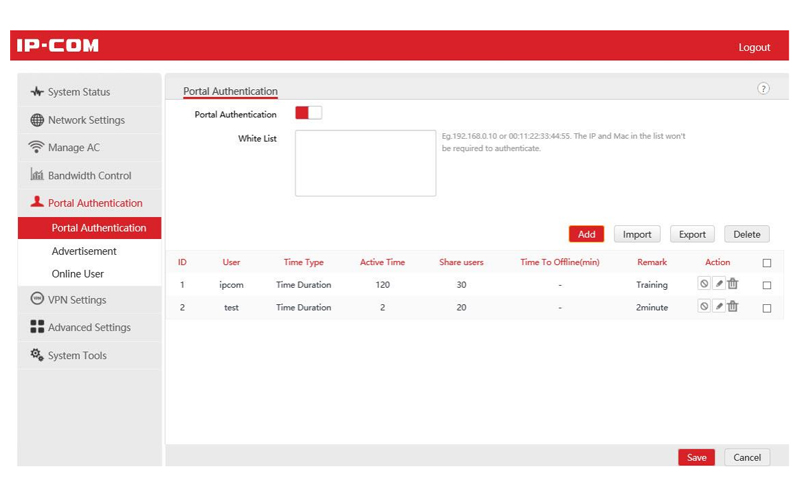
Task: Click the Action column header
Action: pos(717,262)
